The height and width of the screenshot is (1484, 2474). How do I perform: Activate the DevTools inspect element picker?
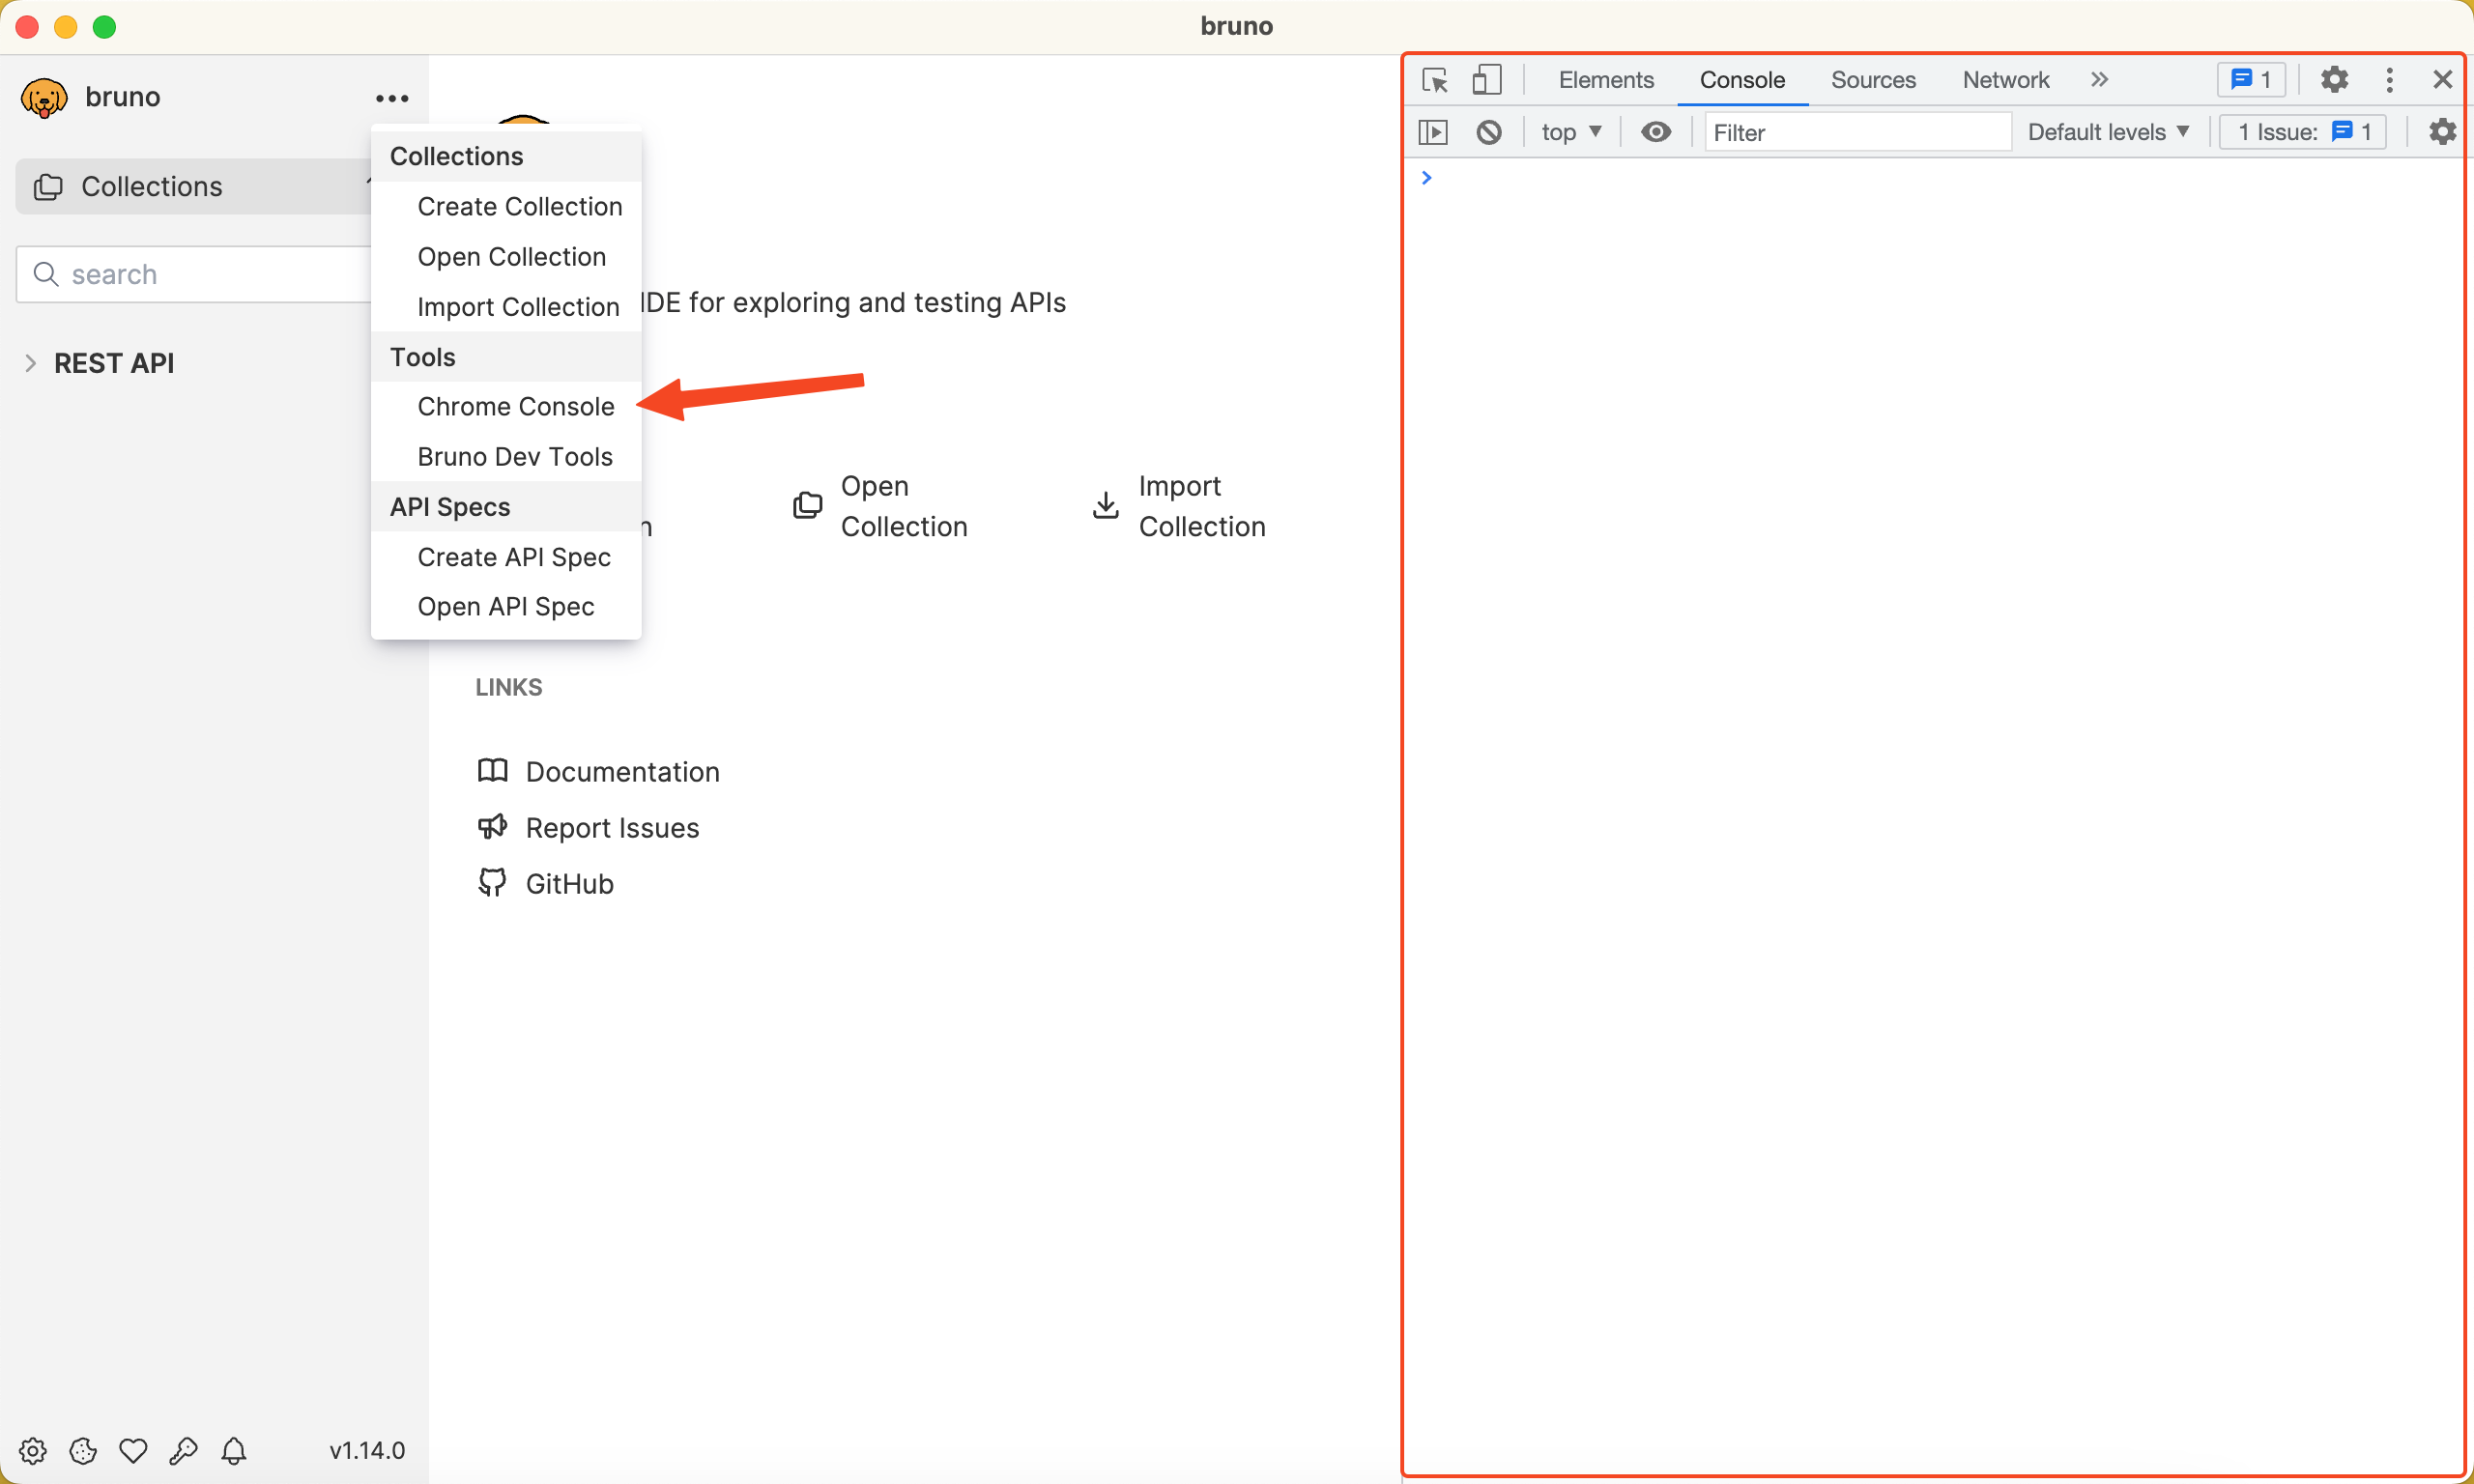[1435, 80]
